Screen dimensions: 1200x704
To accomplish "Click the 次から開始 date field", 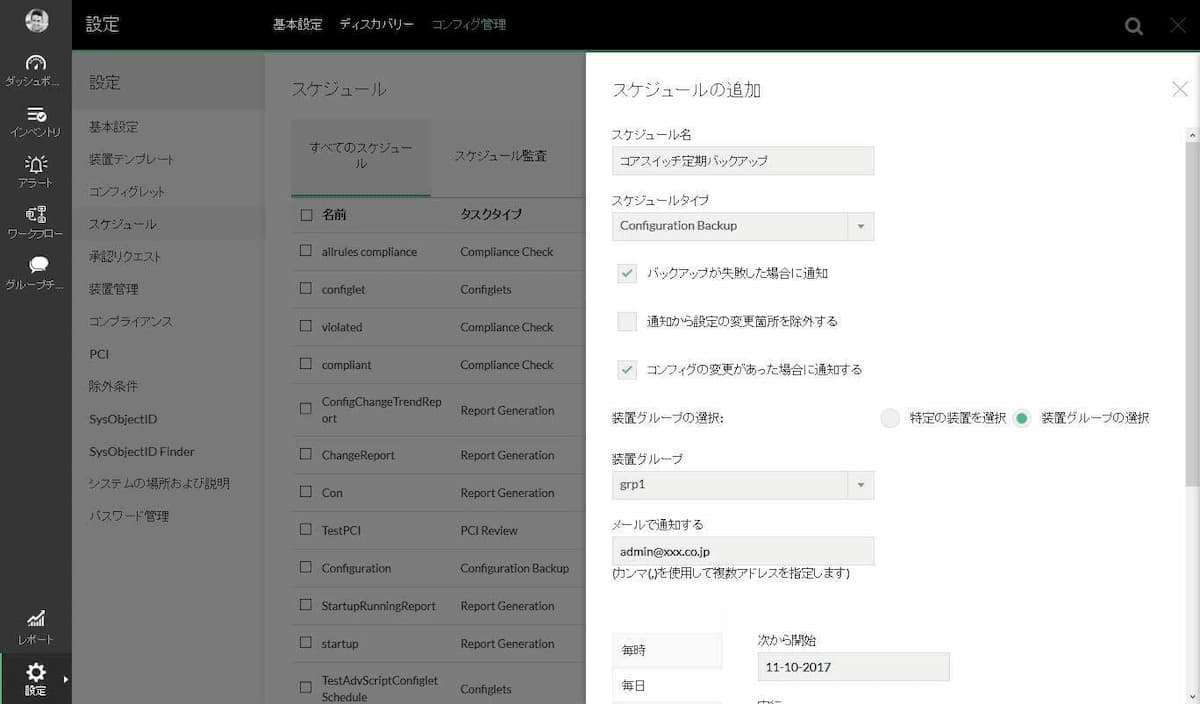I will click(852, 666).
